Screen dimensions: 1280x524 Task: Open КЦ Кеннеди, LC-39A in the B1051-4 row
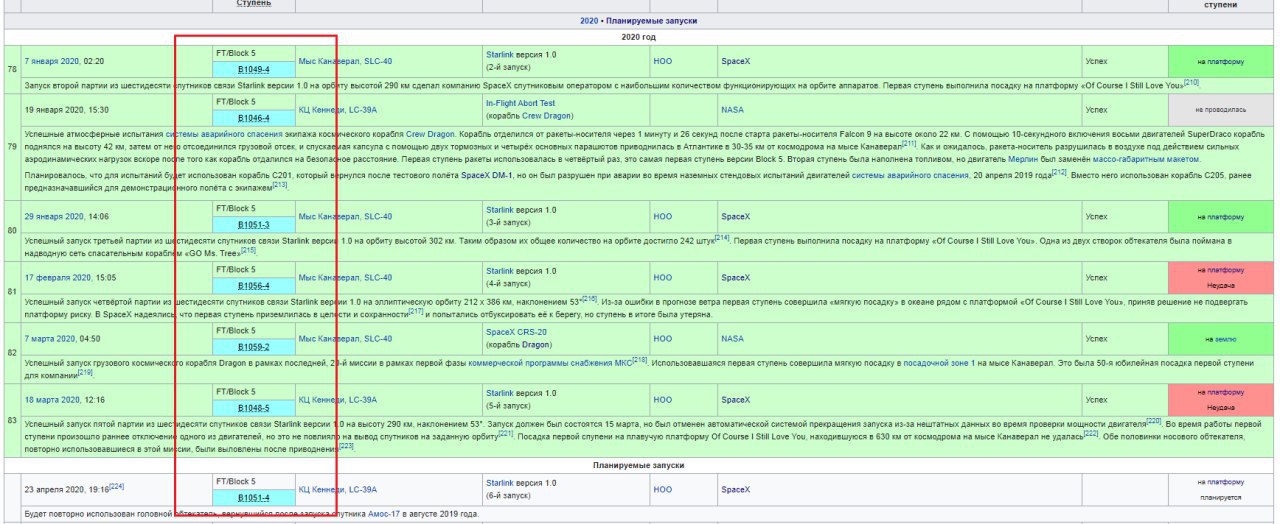[337, 489]
